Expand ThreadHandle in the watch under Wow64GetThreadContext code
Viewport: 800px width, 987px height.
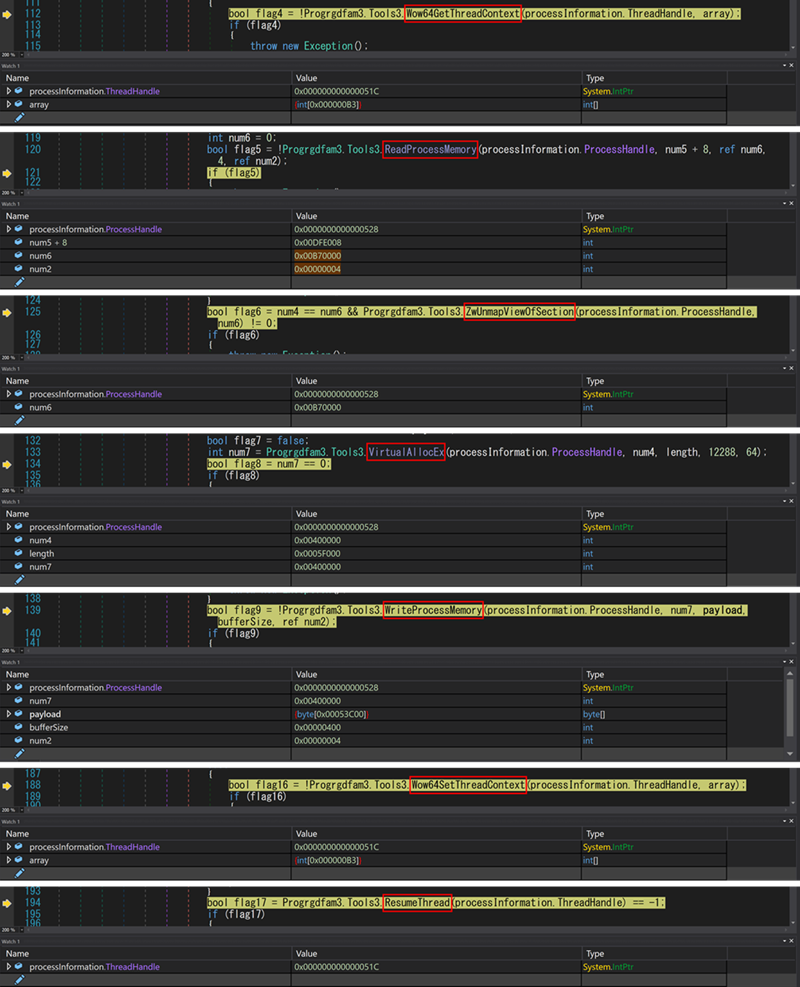pyautogui.click(x=9, y=91)
